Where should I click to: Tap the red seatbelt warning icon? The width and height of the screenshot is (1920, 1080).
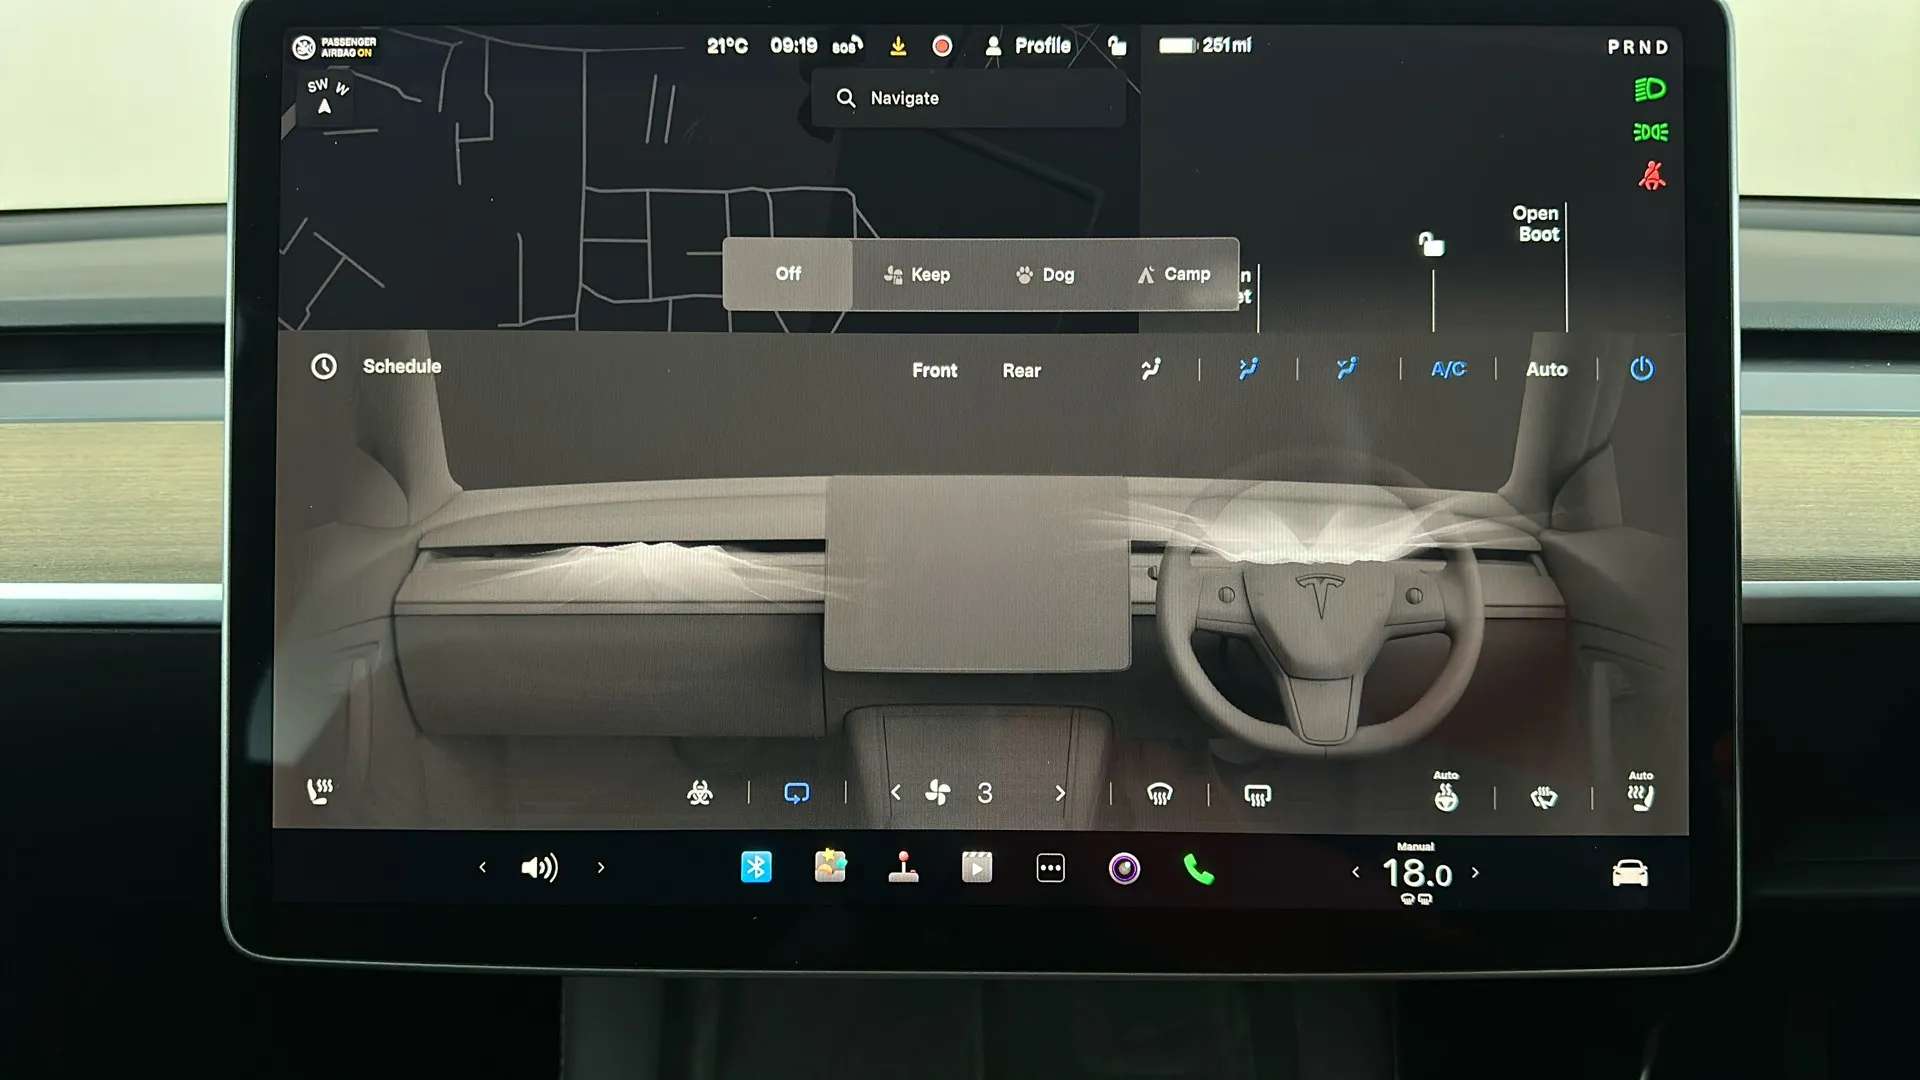pos(1651,176)
